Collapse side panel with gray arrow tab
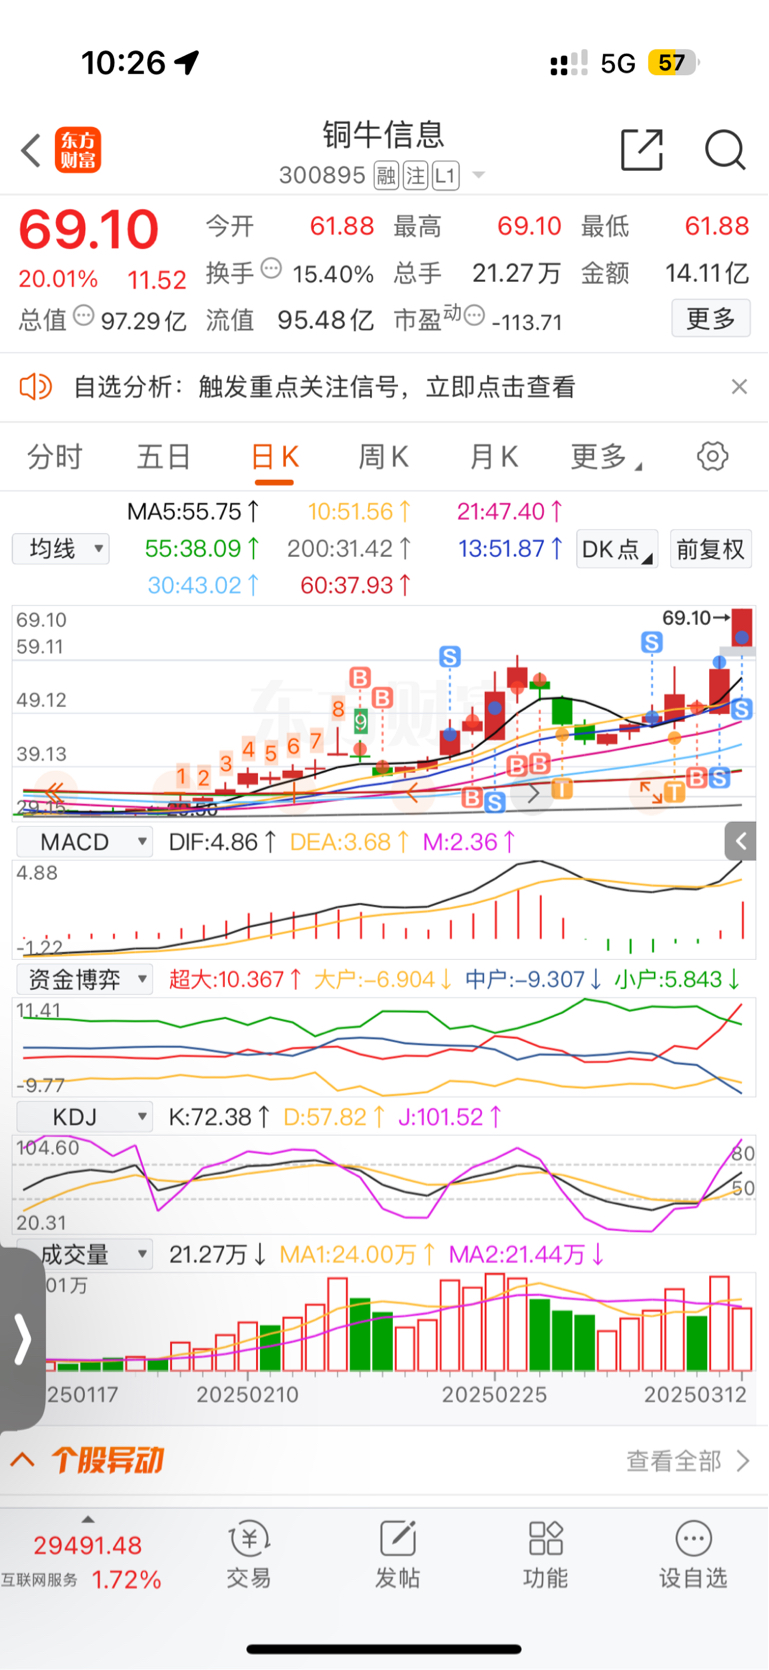The width and height of the screenshot is (769, 1670). coord(740,842)
